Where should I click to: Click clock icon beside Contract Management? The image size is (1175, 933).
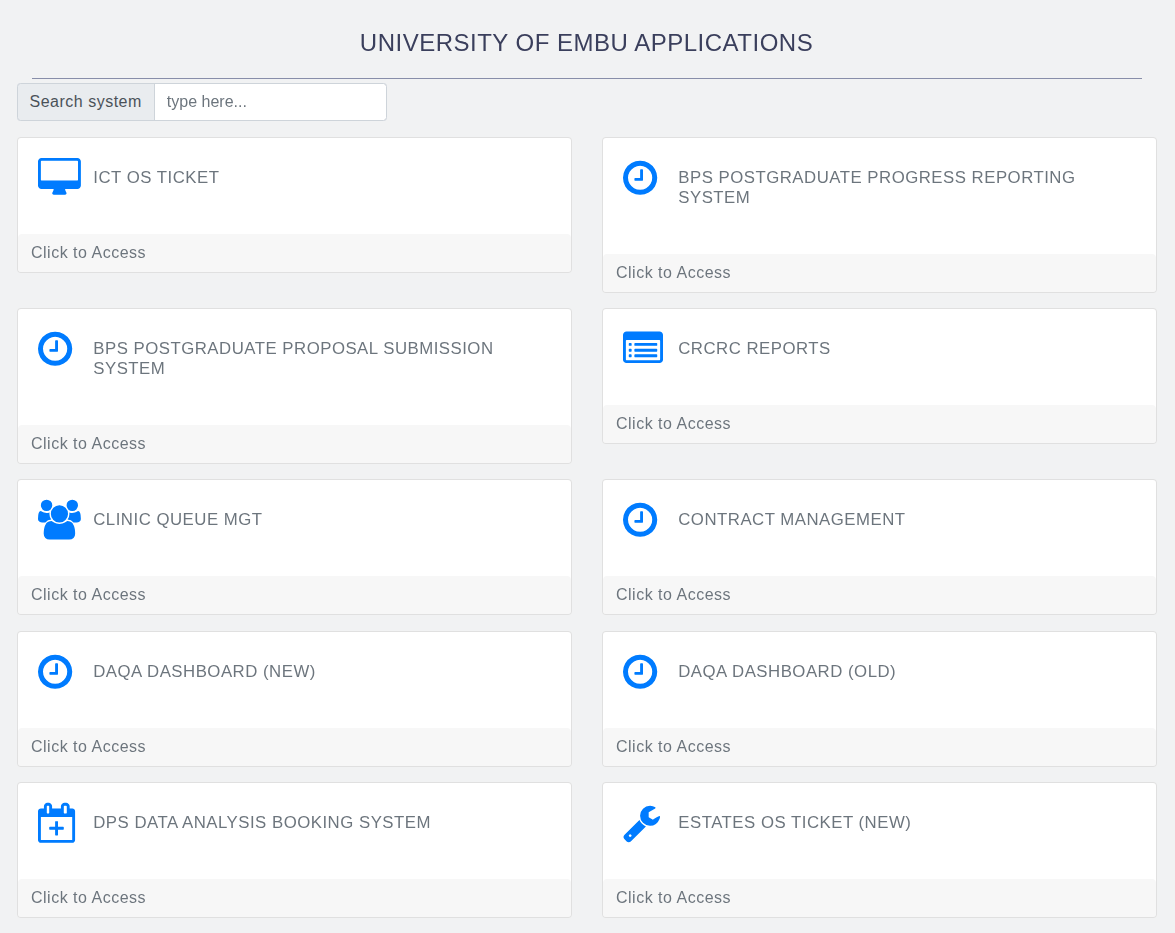click(x=640, y=519)
